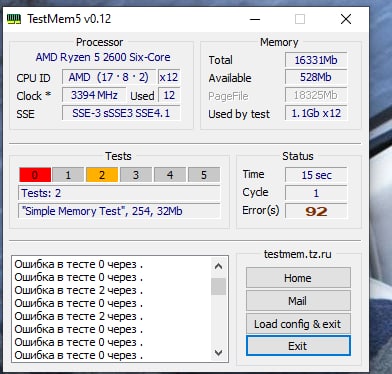Select the test 3 box

point(136,175)
